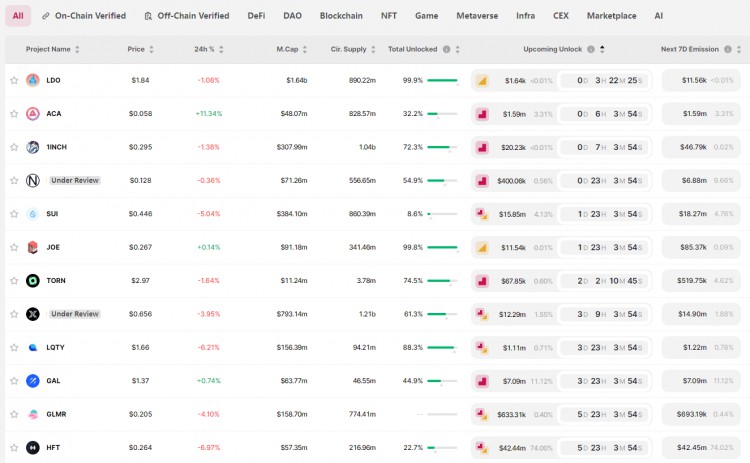Click the SUI token logo
Screen dimensions: 750x463
33,214
